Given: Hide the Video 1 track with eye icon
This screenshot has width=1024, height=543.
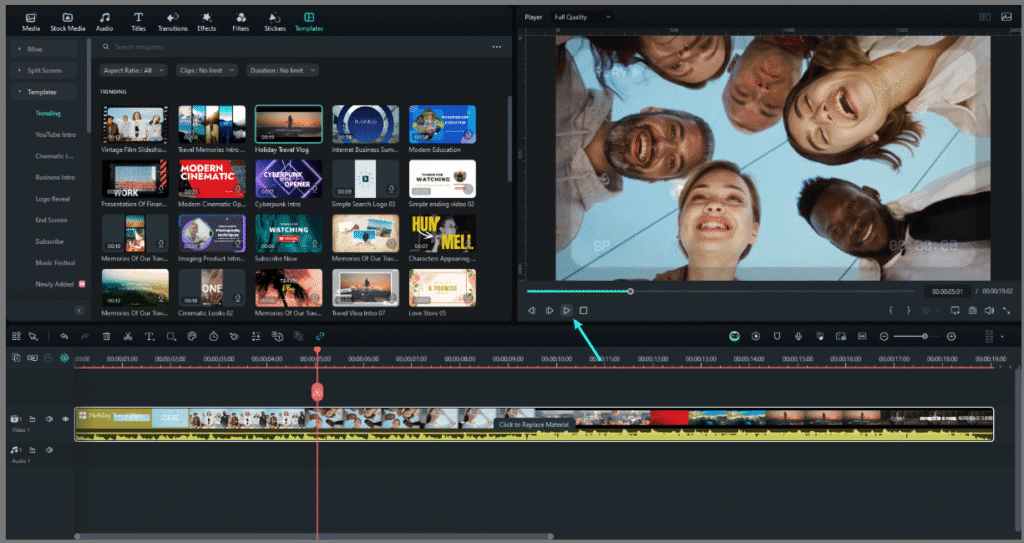Looking at the screenshot, I should [x=65, y=419].
